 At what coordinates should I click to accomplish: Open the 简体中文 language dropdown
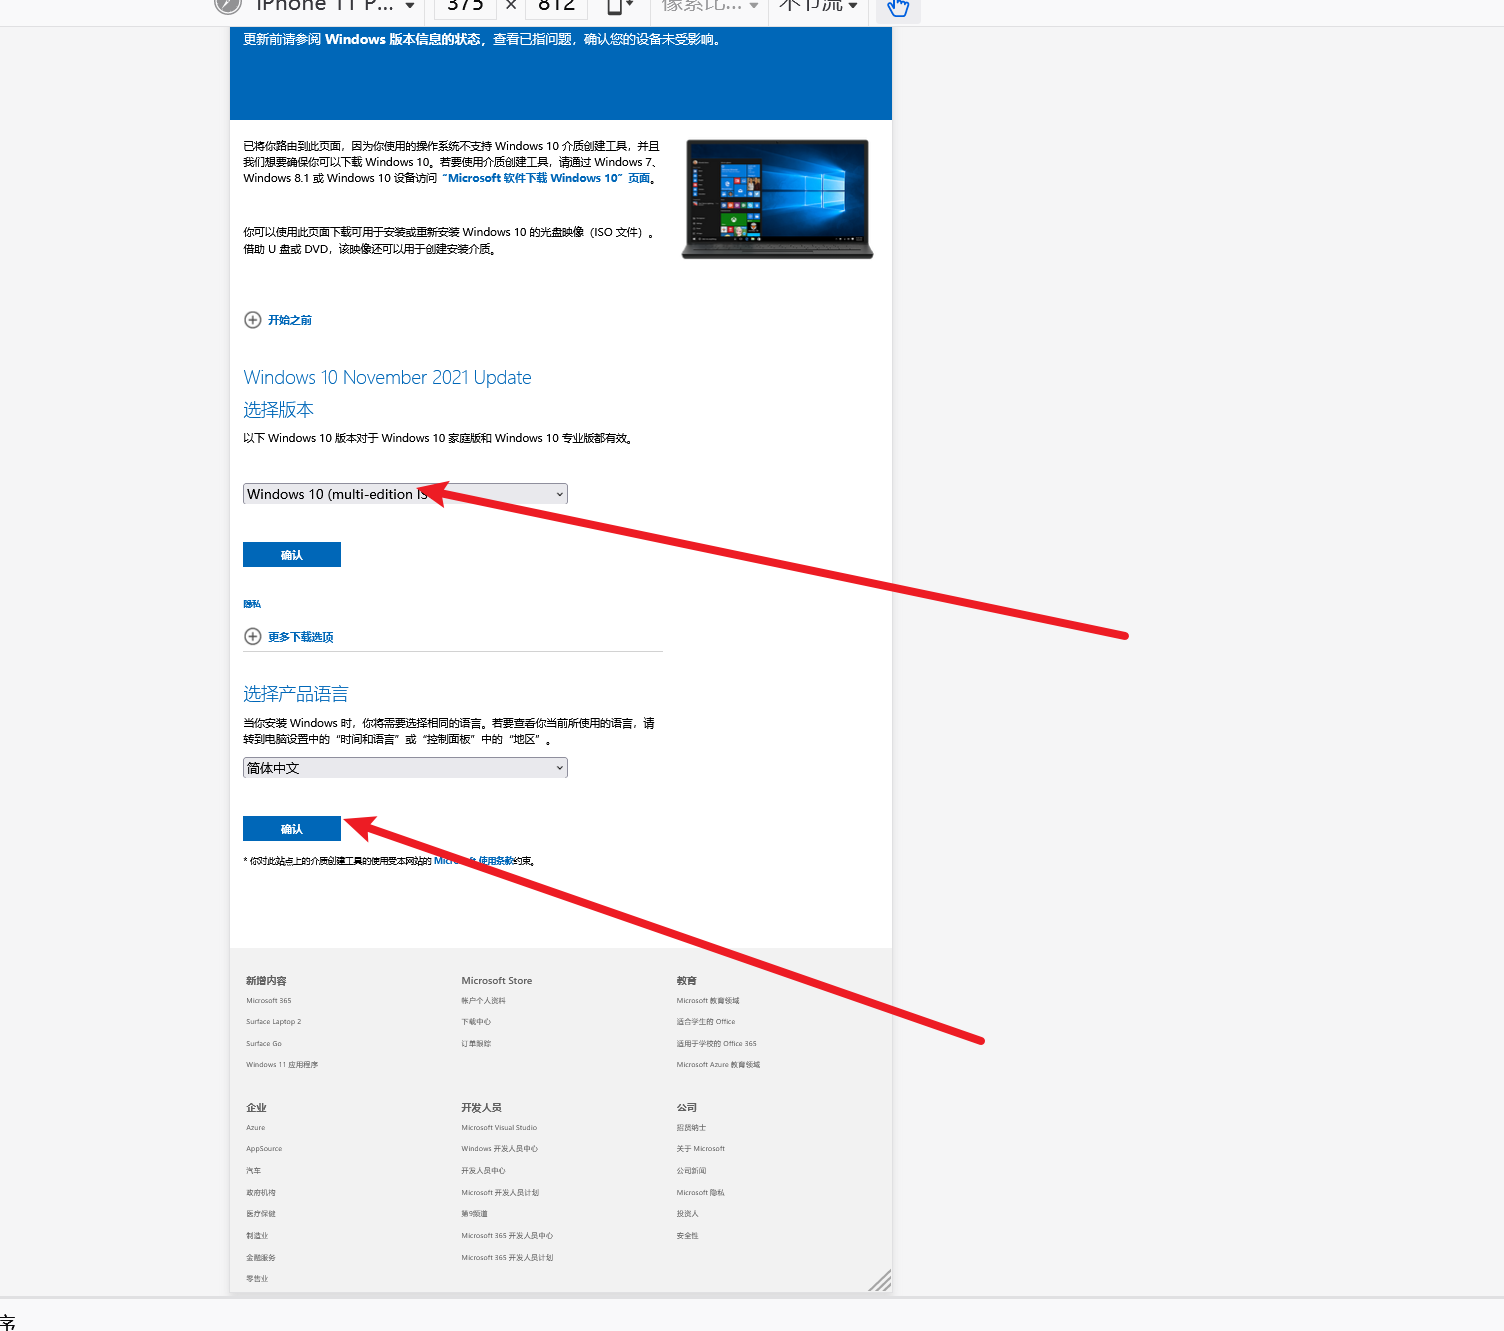point(405,768)
